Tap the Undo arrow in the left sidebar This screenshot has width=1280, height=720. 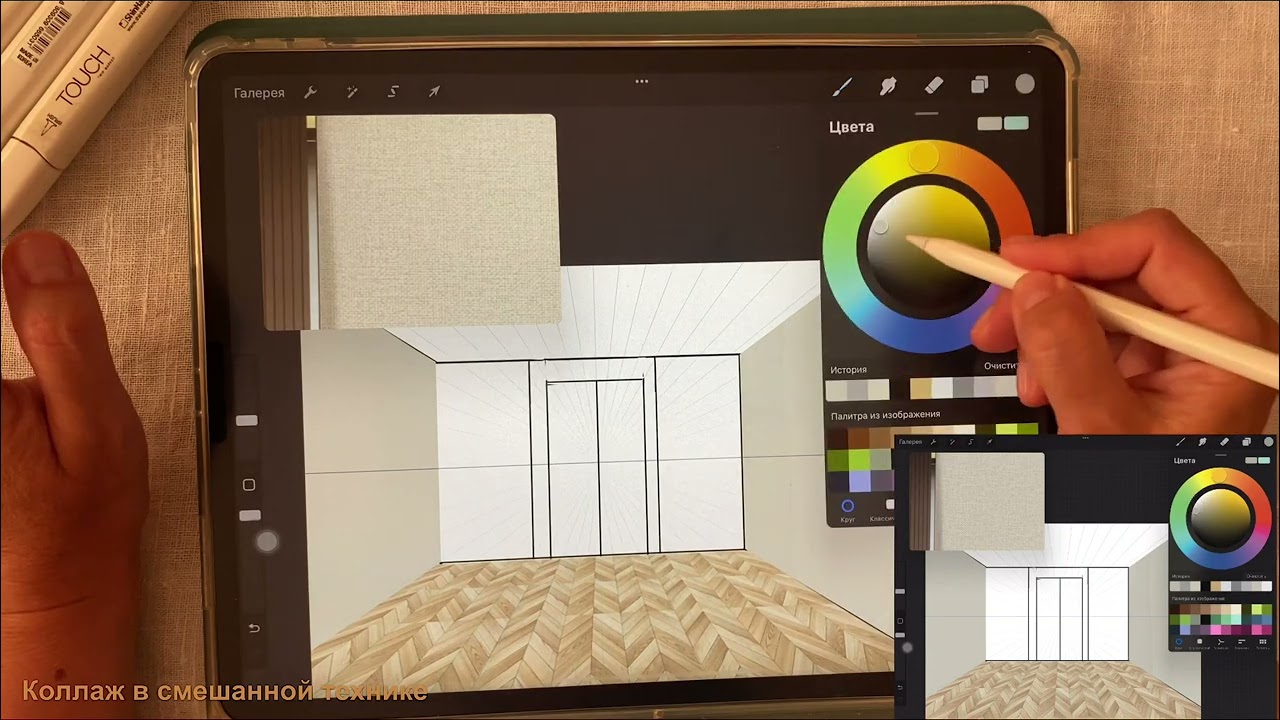(254, 628)
